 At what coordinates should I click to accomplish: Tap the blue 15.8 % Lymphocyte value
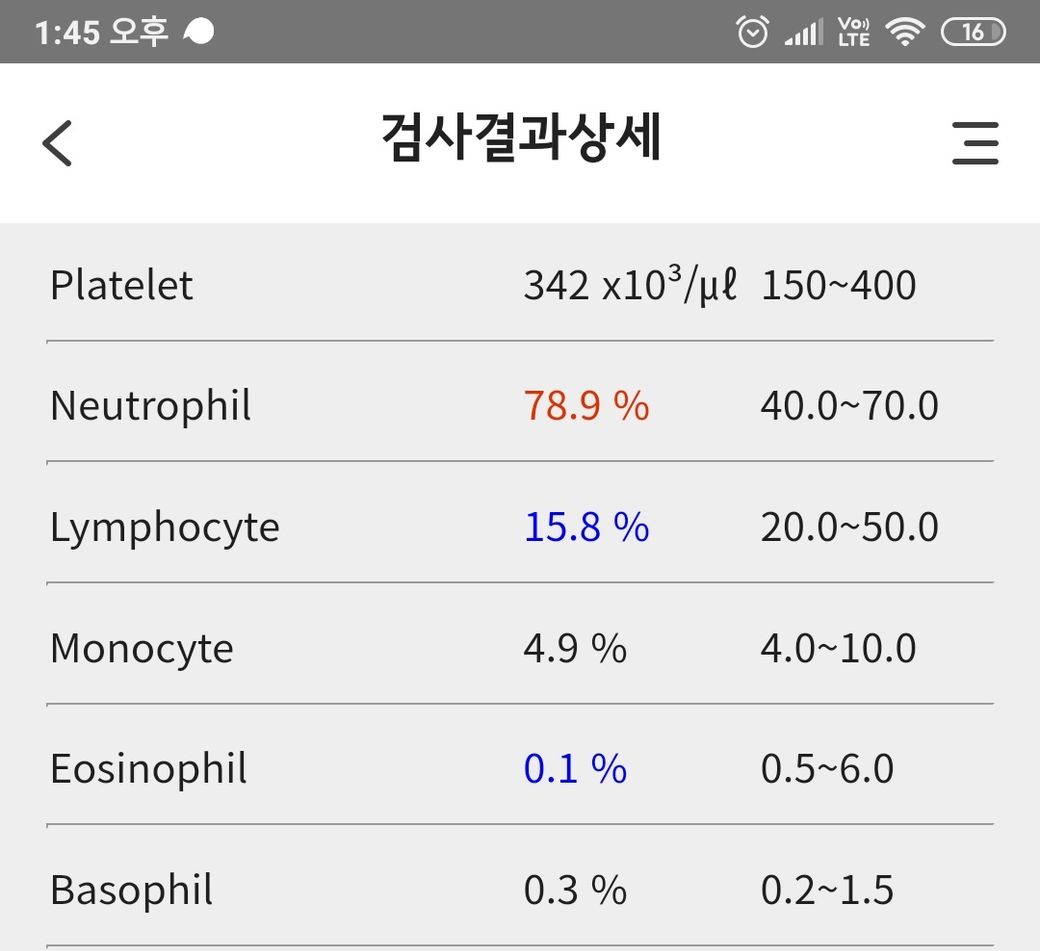(586, 527)
